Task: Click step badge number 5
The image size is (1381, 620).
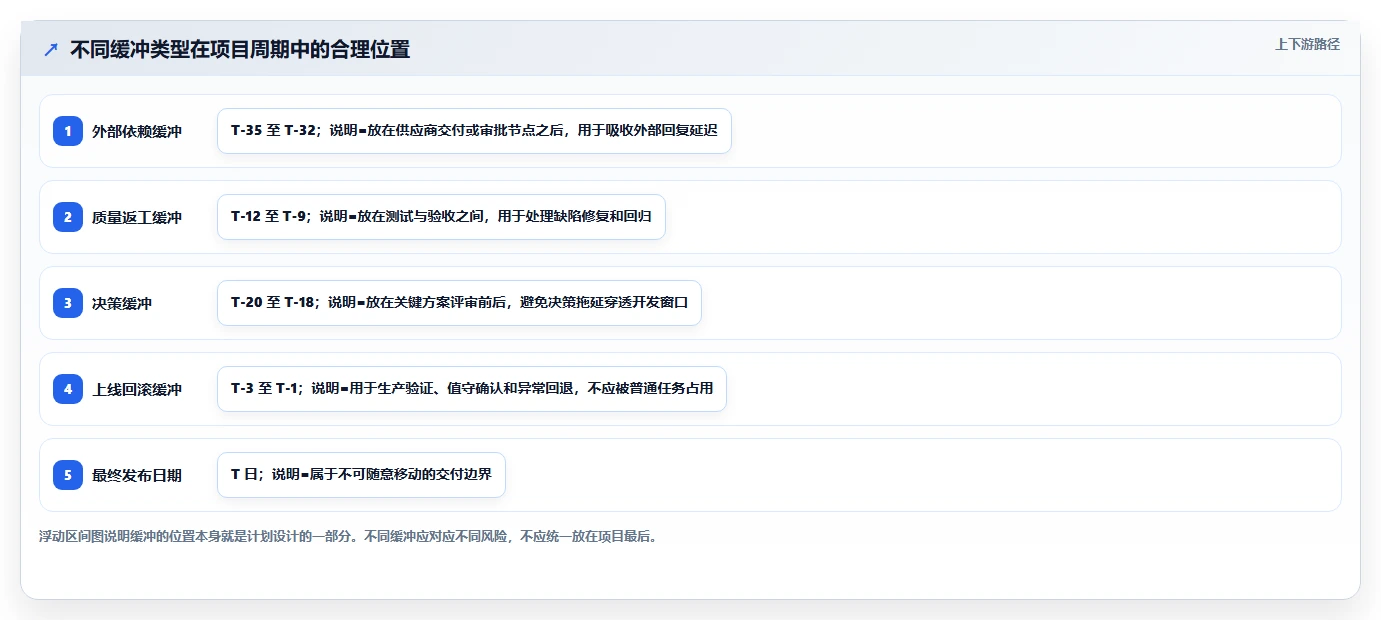Action: [68, 475]
